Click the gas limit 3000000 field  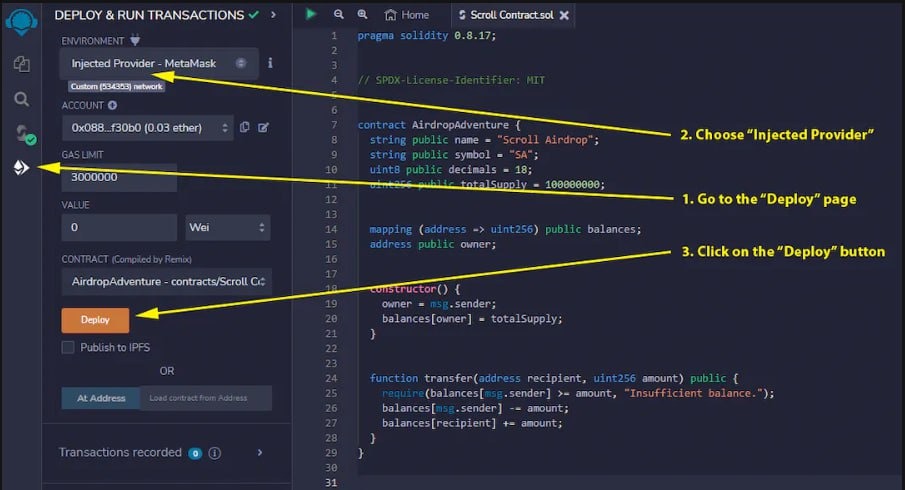[x=119, y=177]
